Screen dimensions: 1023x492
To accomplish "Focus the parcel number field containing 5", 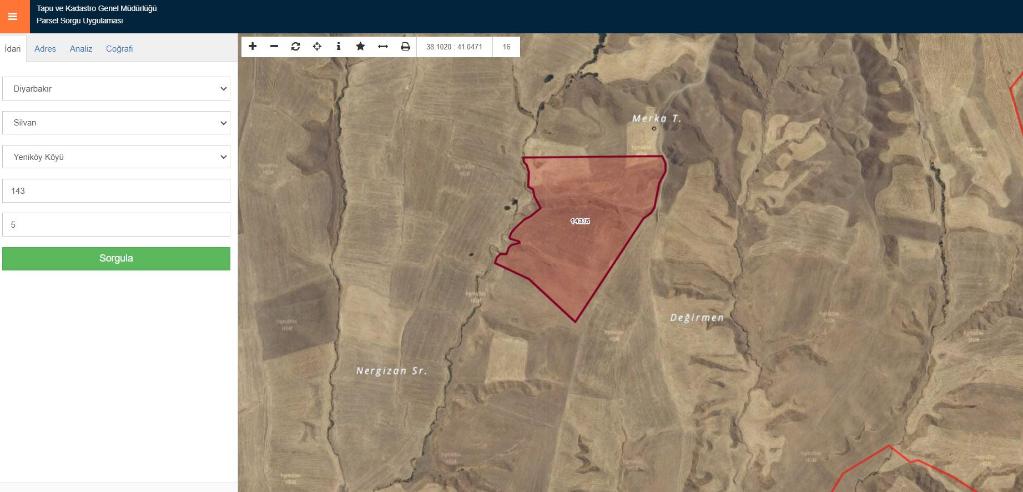I will click(x=116, y=225).
